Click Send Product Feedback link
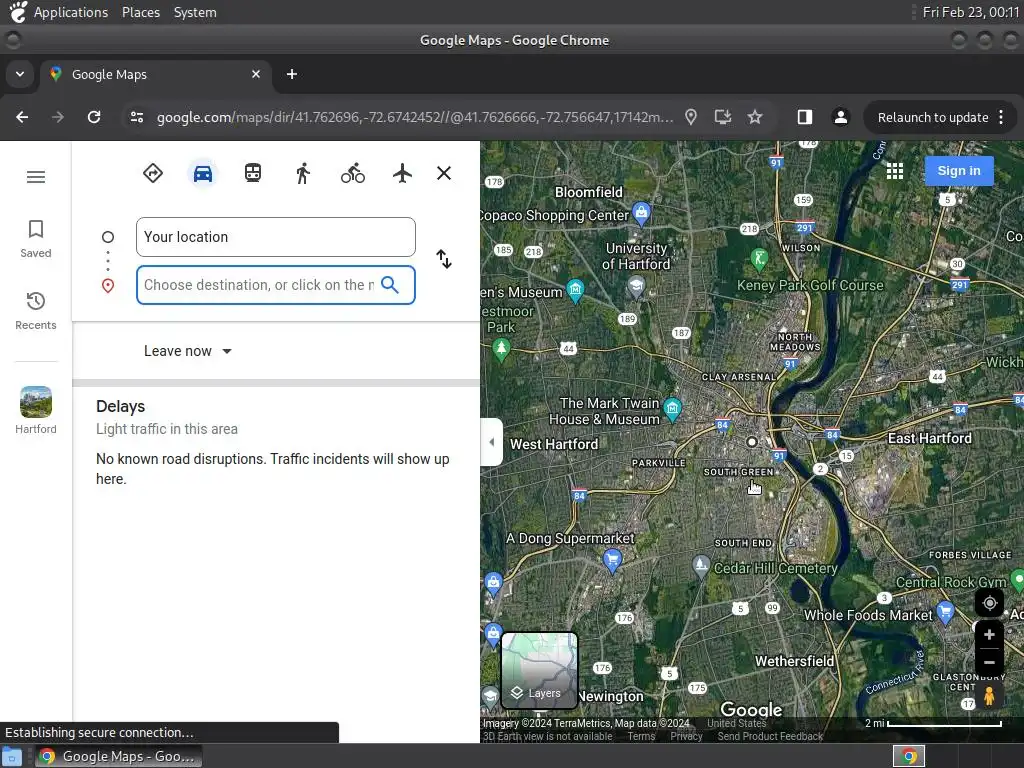Viewport: 1024px width, 768px height. click(770, 736)
